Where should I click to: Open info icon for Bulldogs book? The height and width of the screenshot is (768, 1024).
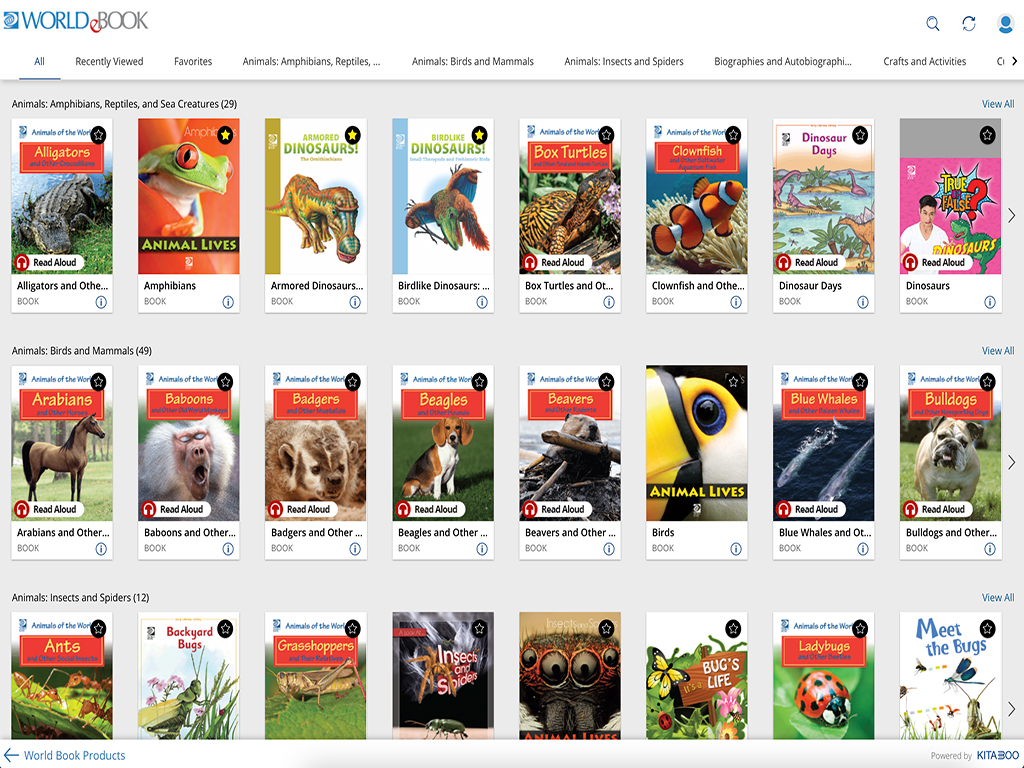click(990, 549)
